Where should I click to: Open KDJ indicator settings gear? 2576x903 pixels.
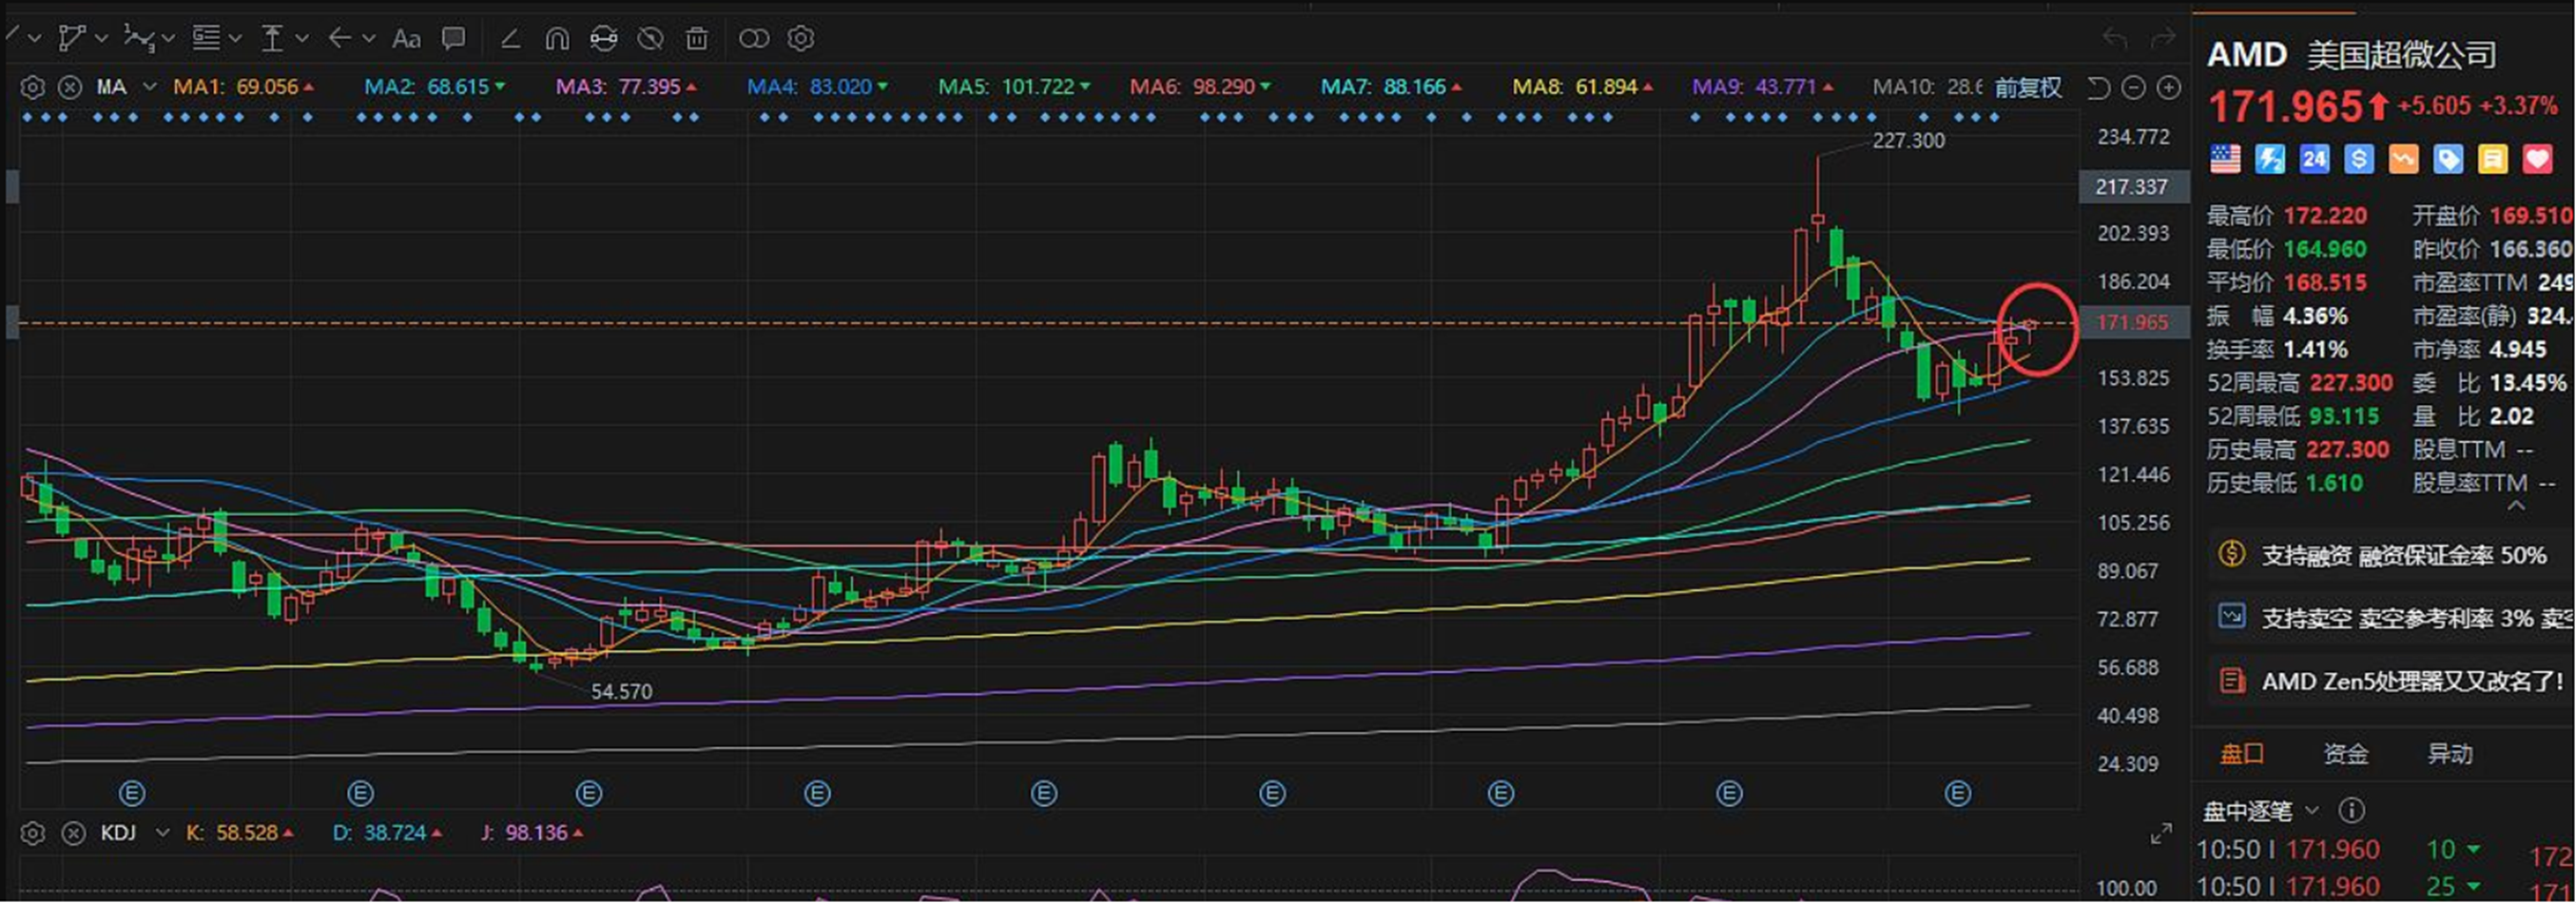33,834
